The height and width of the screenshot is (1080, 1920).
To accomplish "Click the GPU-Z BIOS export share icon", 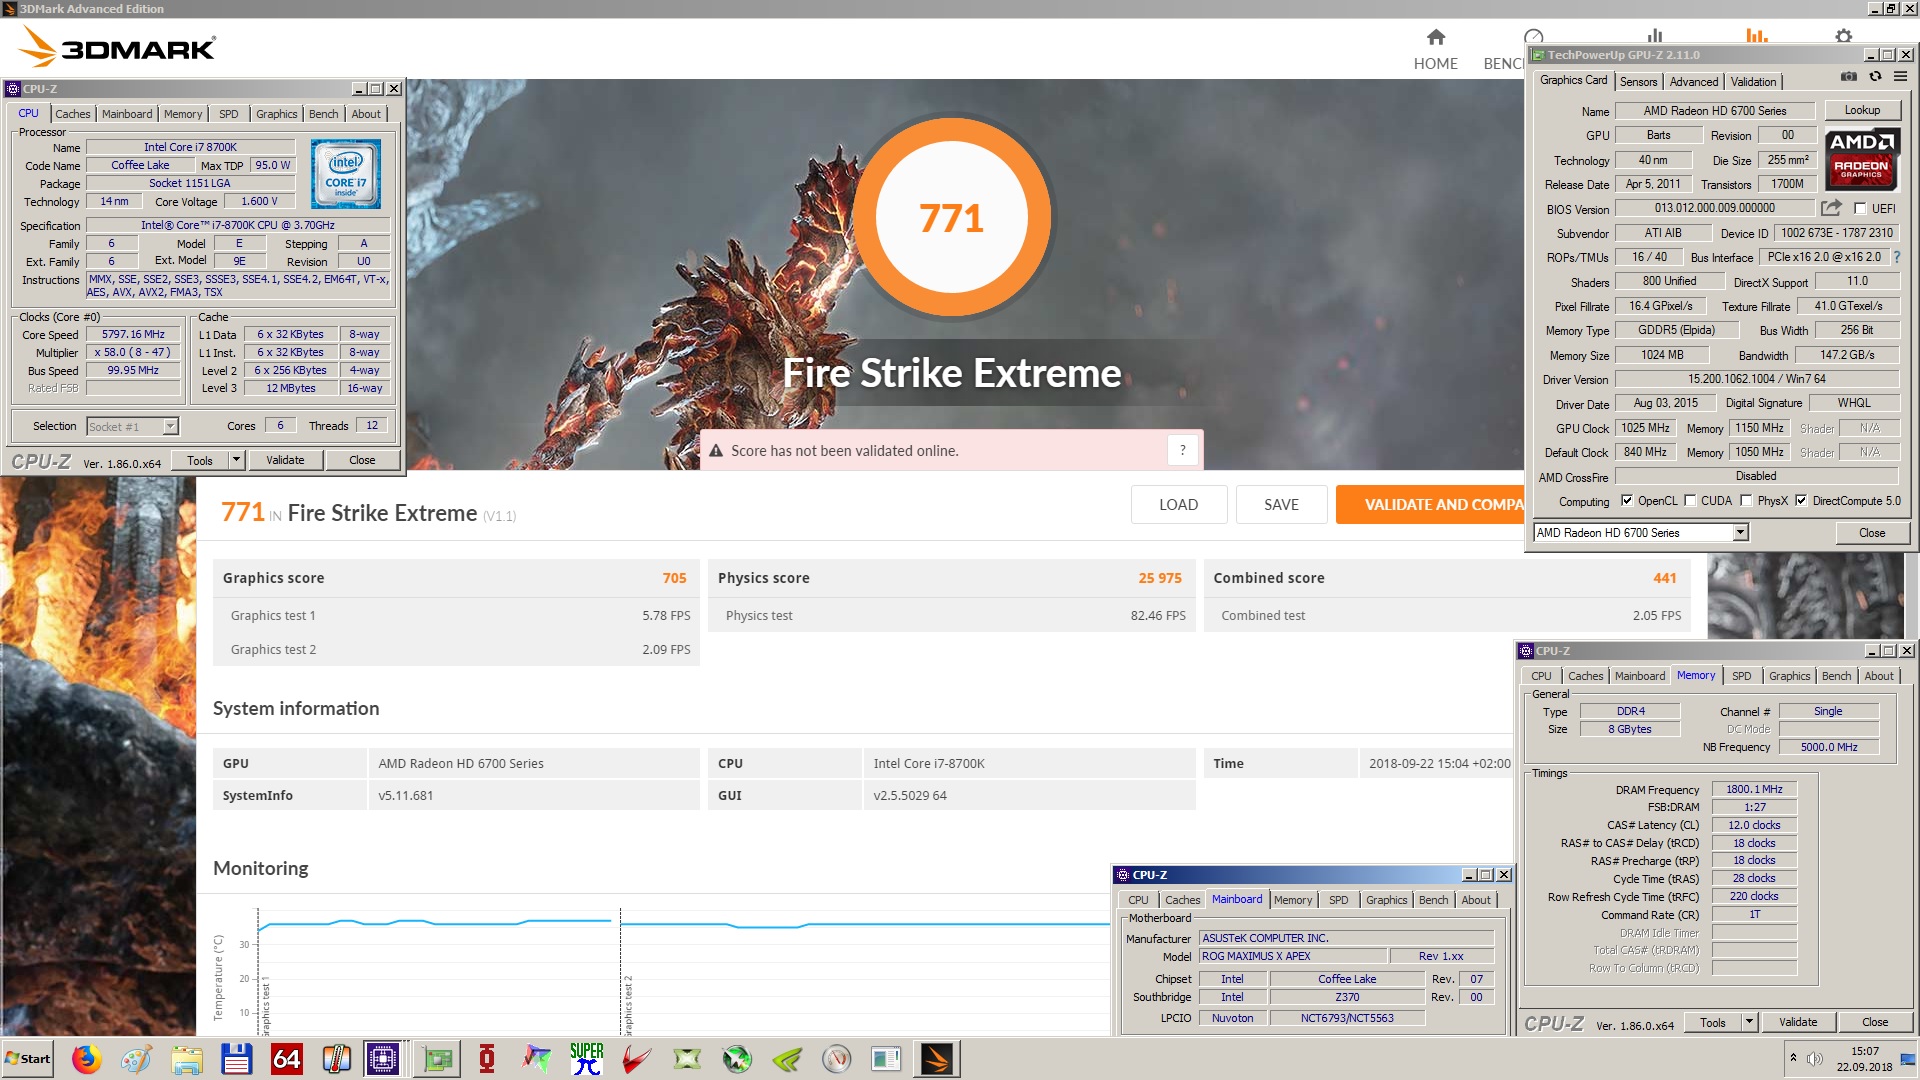I will (1831, 208).
